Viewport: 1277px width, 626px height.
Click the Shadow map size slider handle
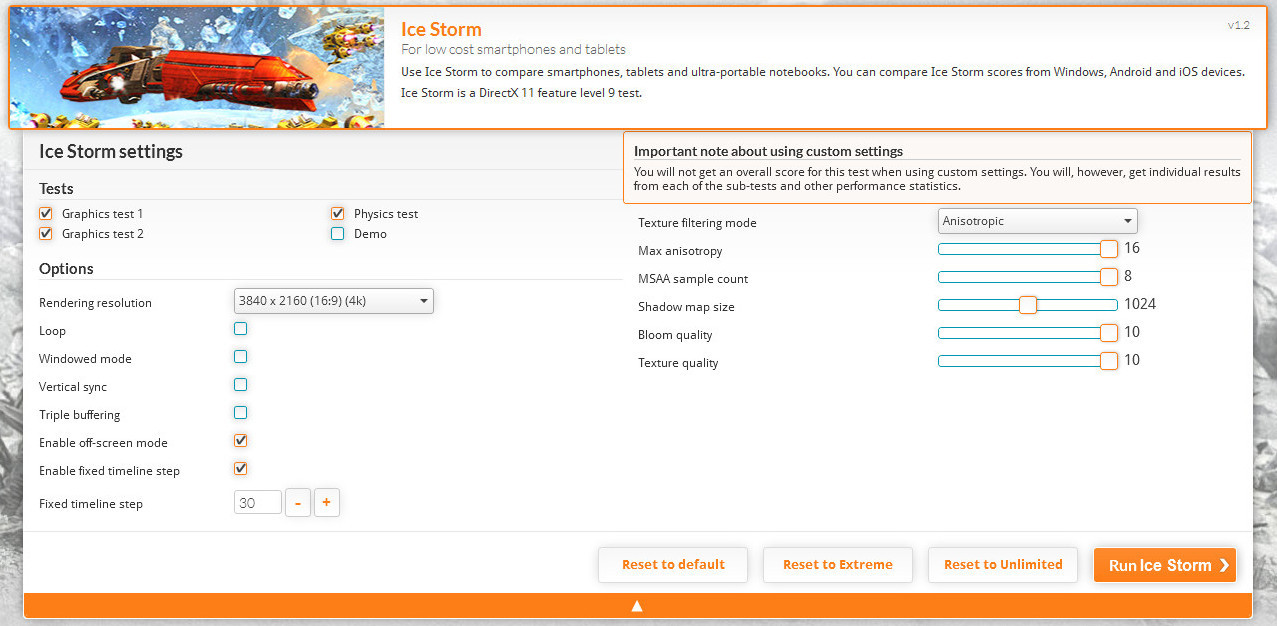coord(1028,305)
